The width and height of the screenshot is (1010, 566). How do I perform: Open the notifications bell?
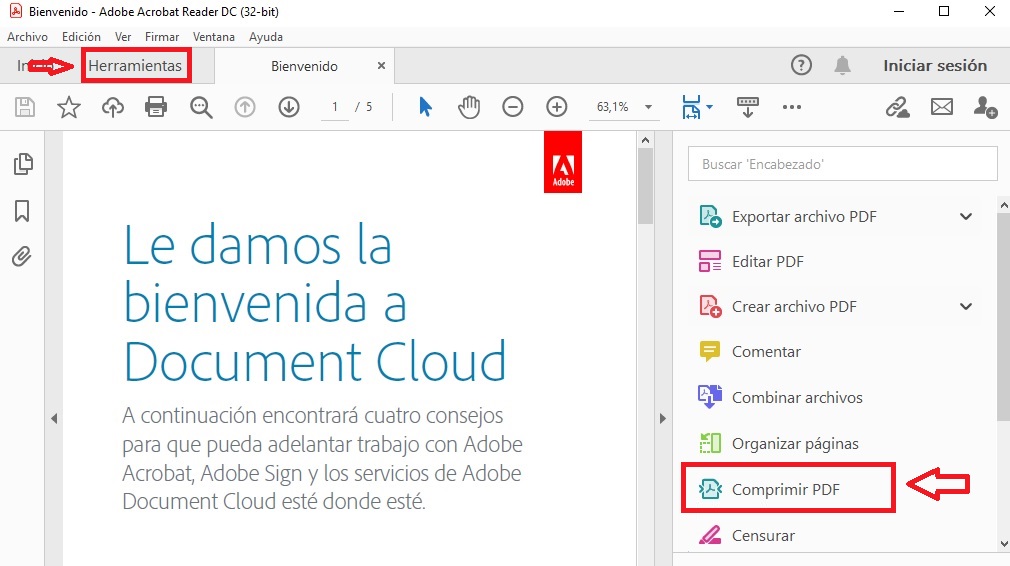click(843, 65)
